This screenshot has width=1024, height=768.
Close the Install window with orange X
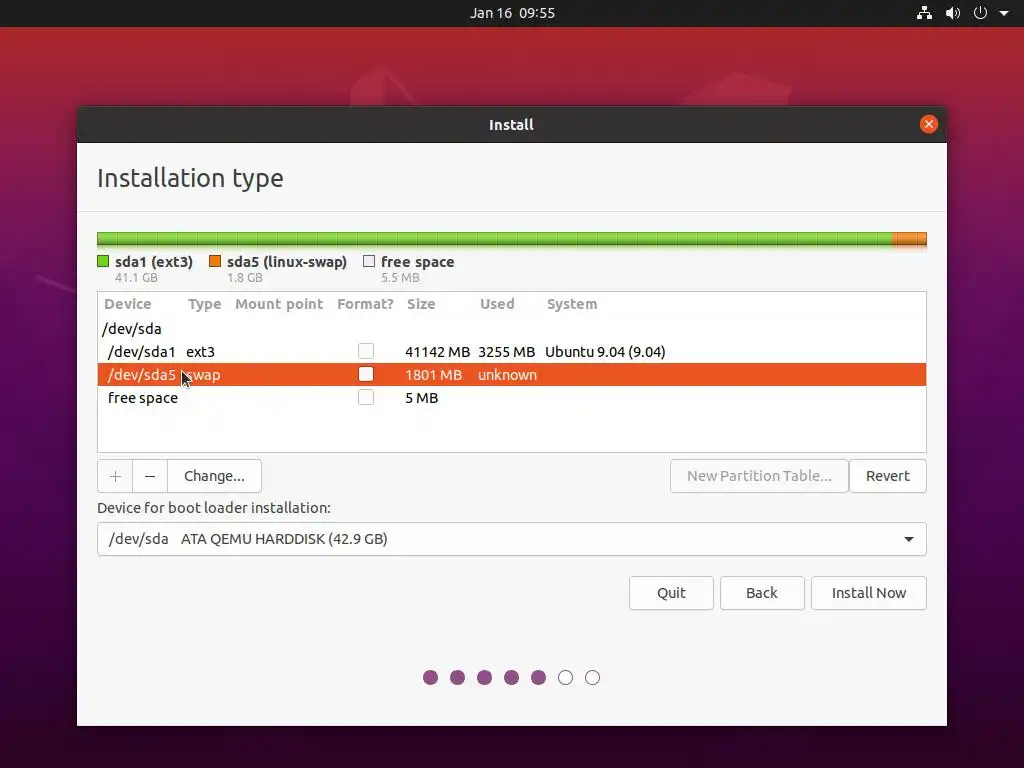pos(929,124)
